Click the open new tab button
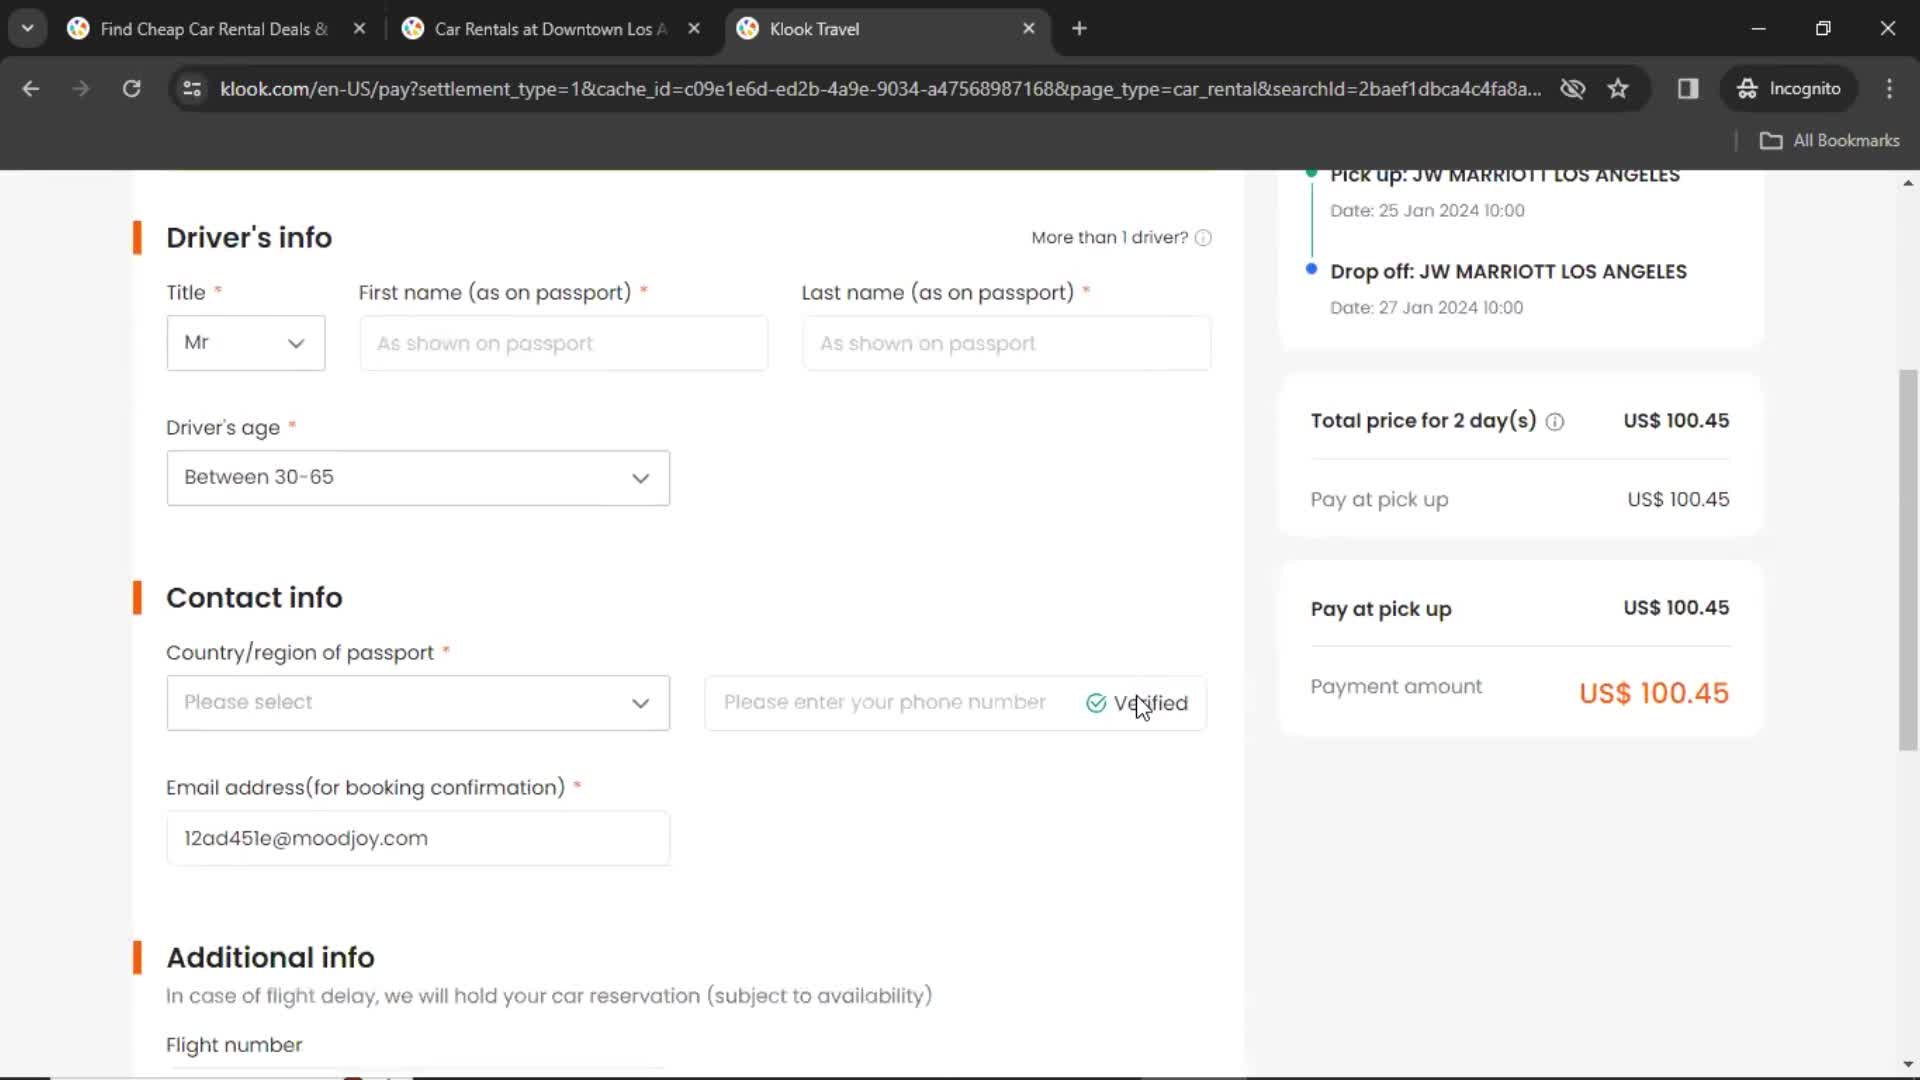 [x=1079, y=29]
